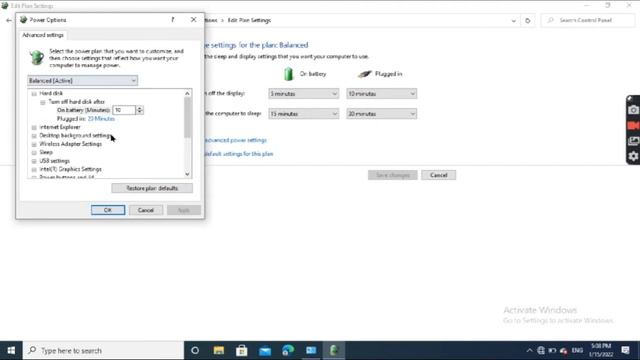Expand the Desktop background settings node
This screenshot has width=640, height=360.
tap(34, 136)
